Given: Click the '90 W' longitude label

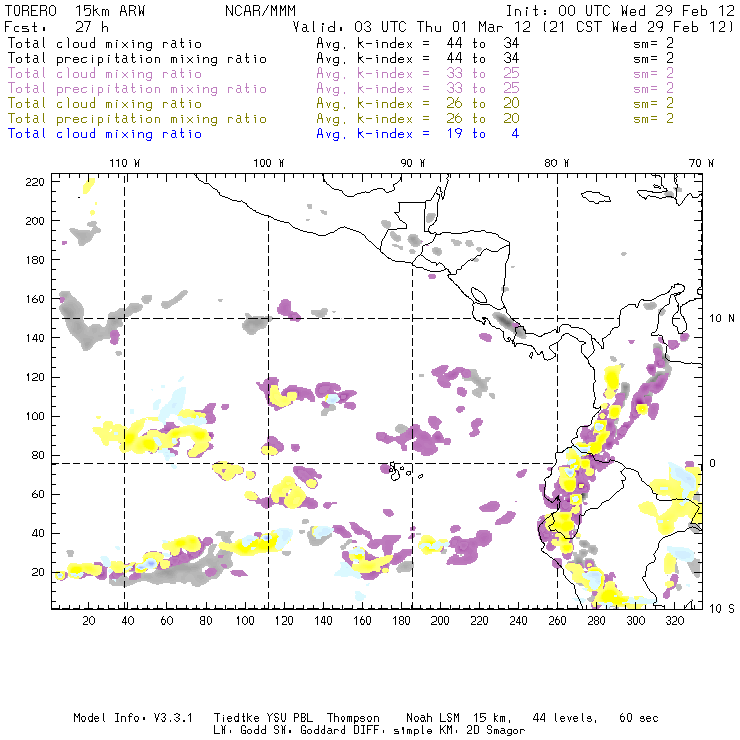Looking at the screenshot, I should 413,163.
